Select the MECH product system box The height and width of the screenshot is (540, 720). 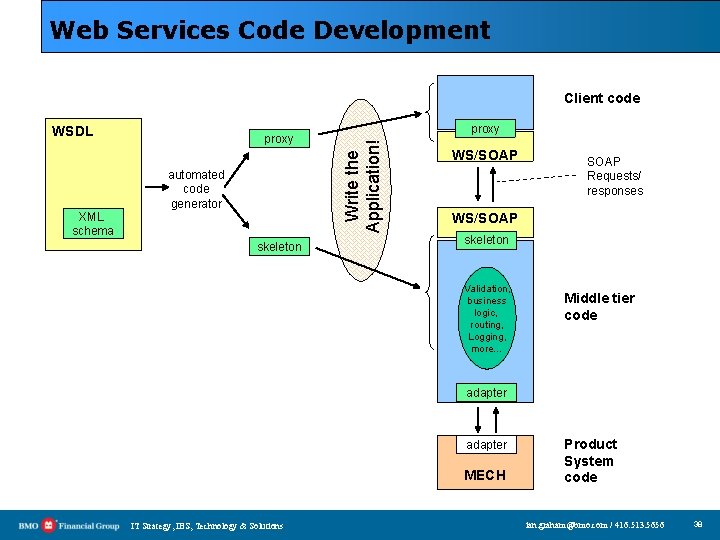pyautogui.click(x=485, y=462)
